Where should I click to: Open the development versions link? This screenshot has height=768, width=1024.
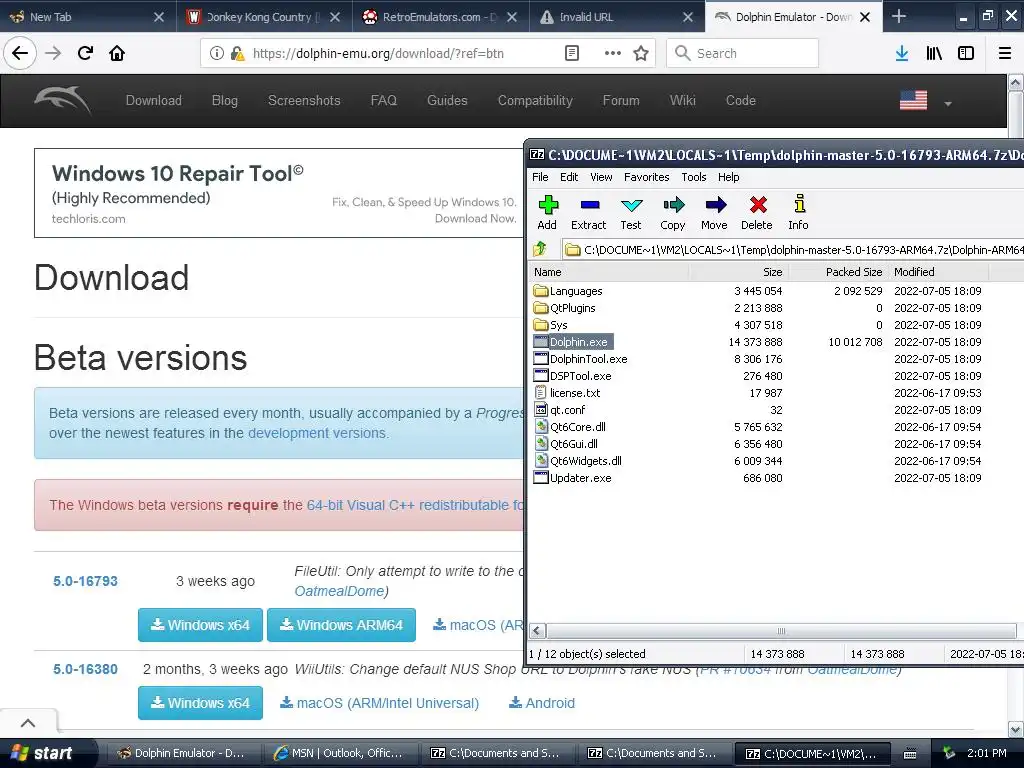pyautogui.click(x=317, y=433)
